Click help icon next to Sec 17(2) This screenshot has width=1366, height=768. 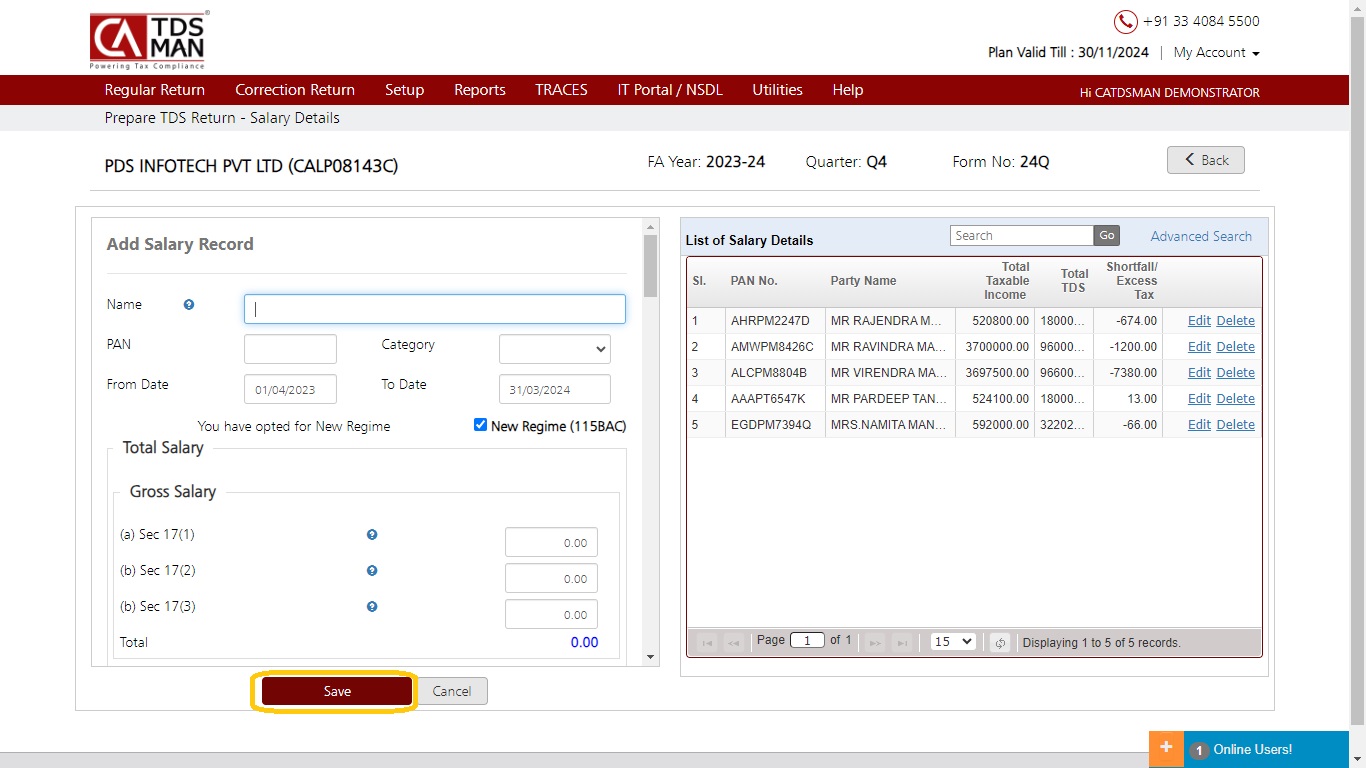coord(372,571)
